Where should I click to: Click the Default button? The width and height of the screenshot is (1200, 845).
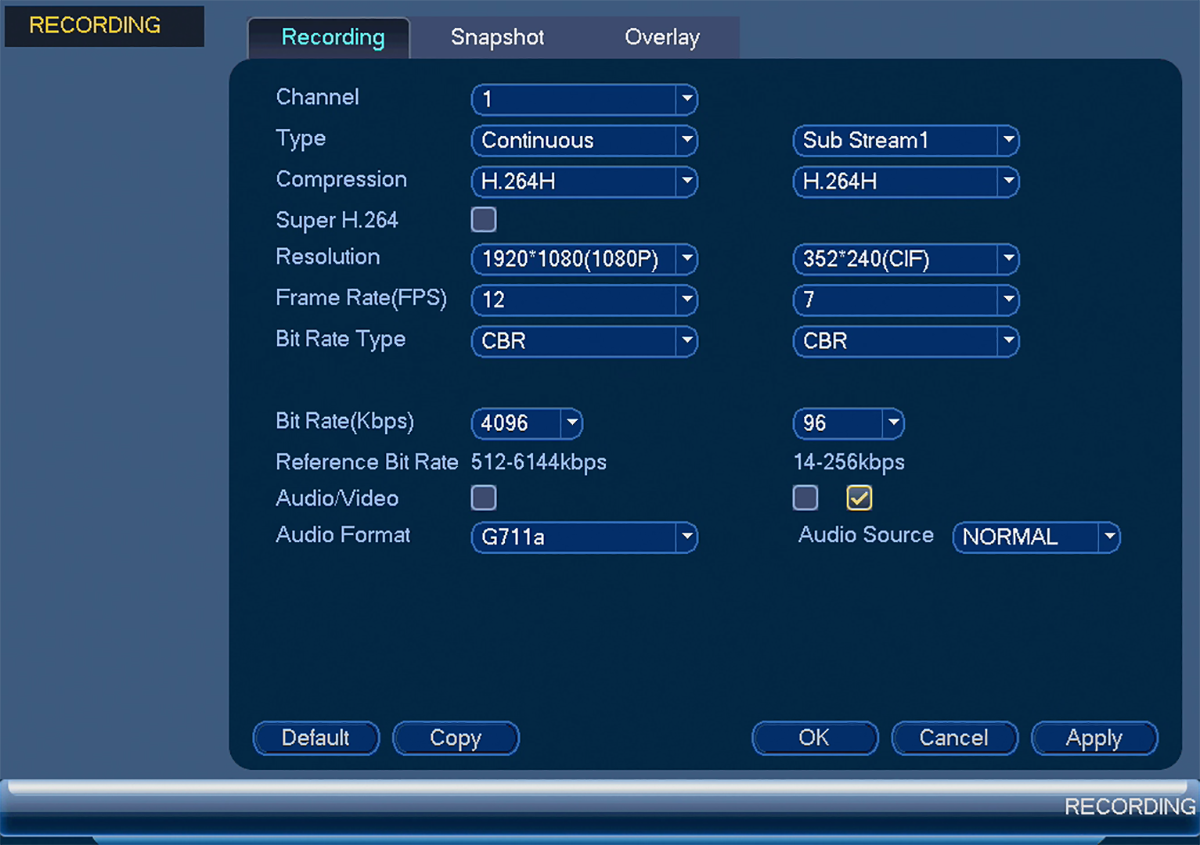(x=316, y=738)
